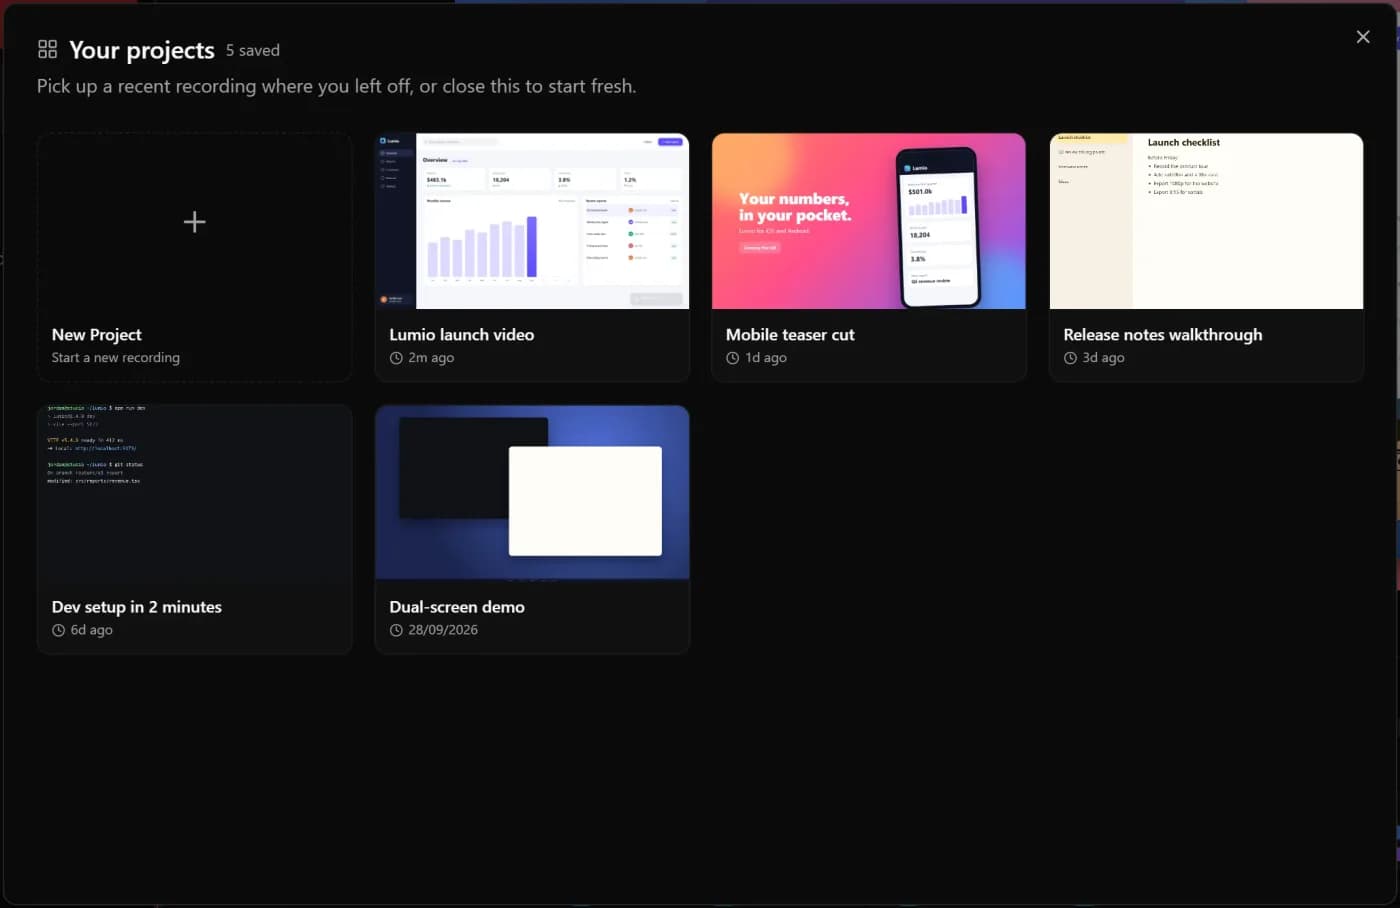Close the Your projects dialog
This screenshot has width=1400, height=908.
(1363, 37)
